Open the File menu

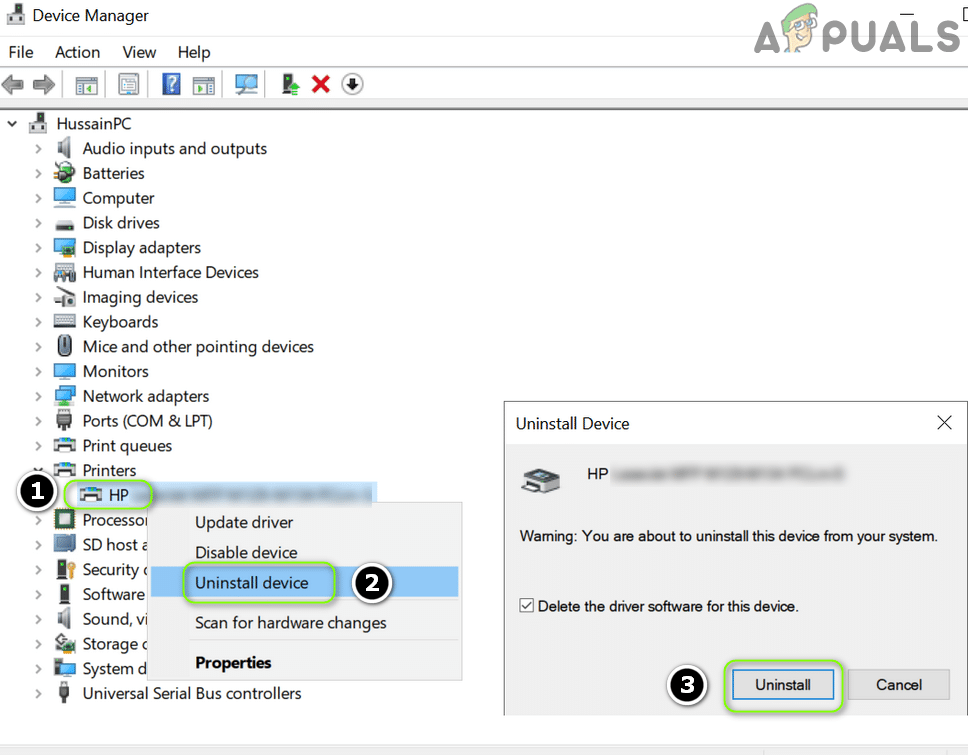point(21,52)
